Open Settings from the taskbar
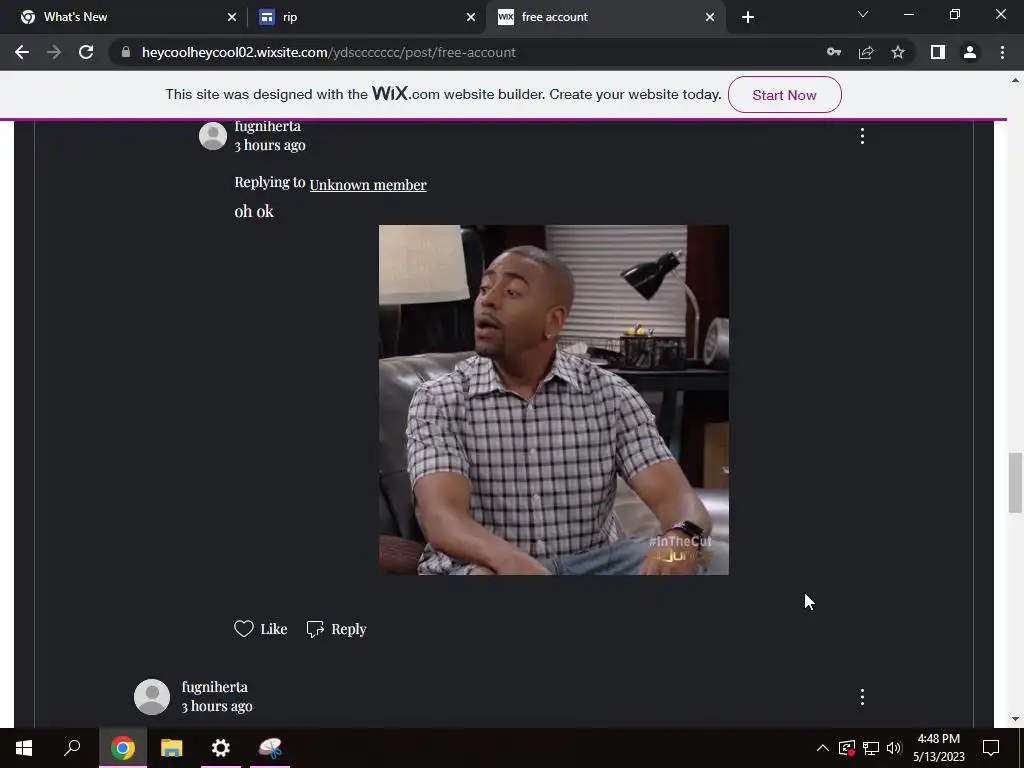Screen dimensions: 1024x768 (x=221, y=748)
